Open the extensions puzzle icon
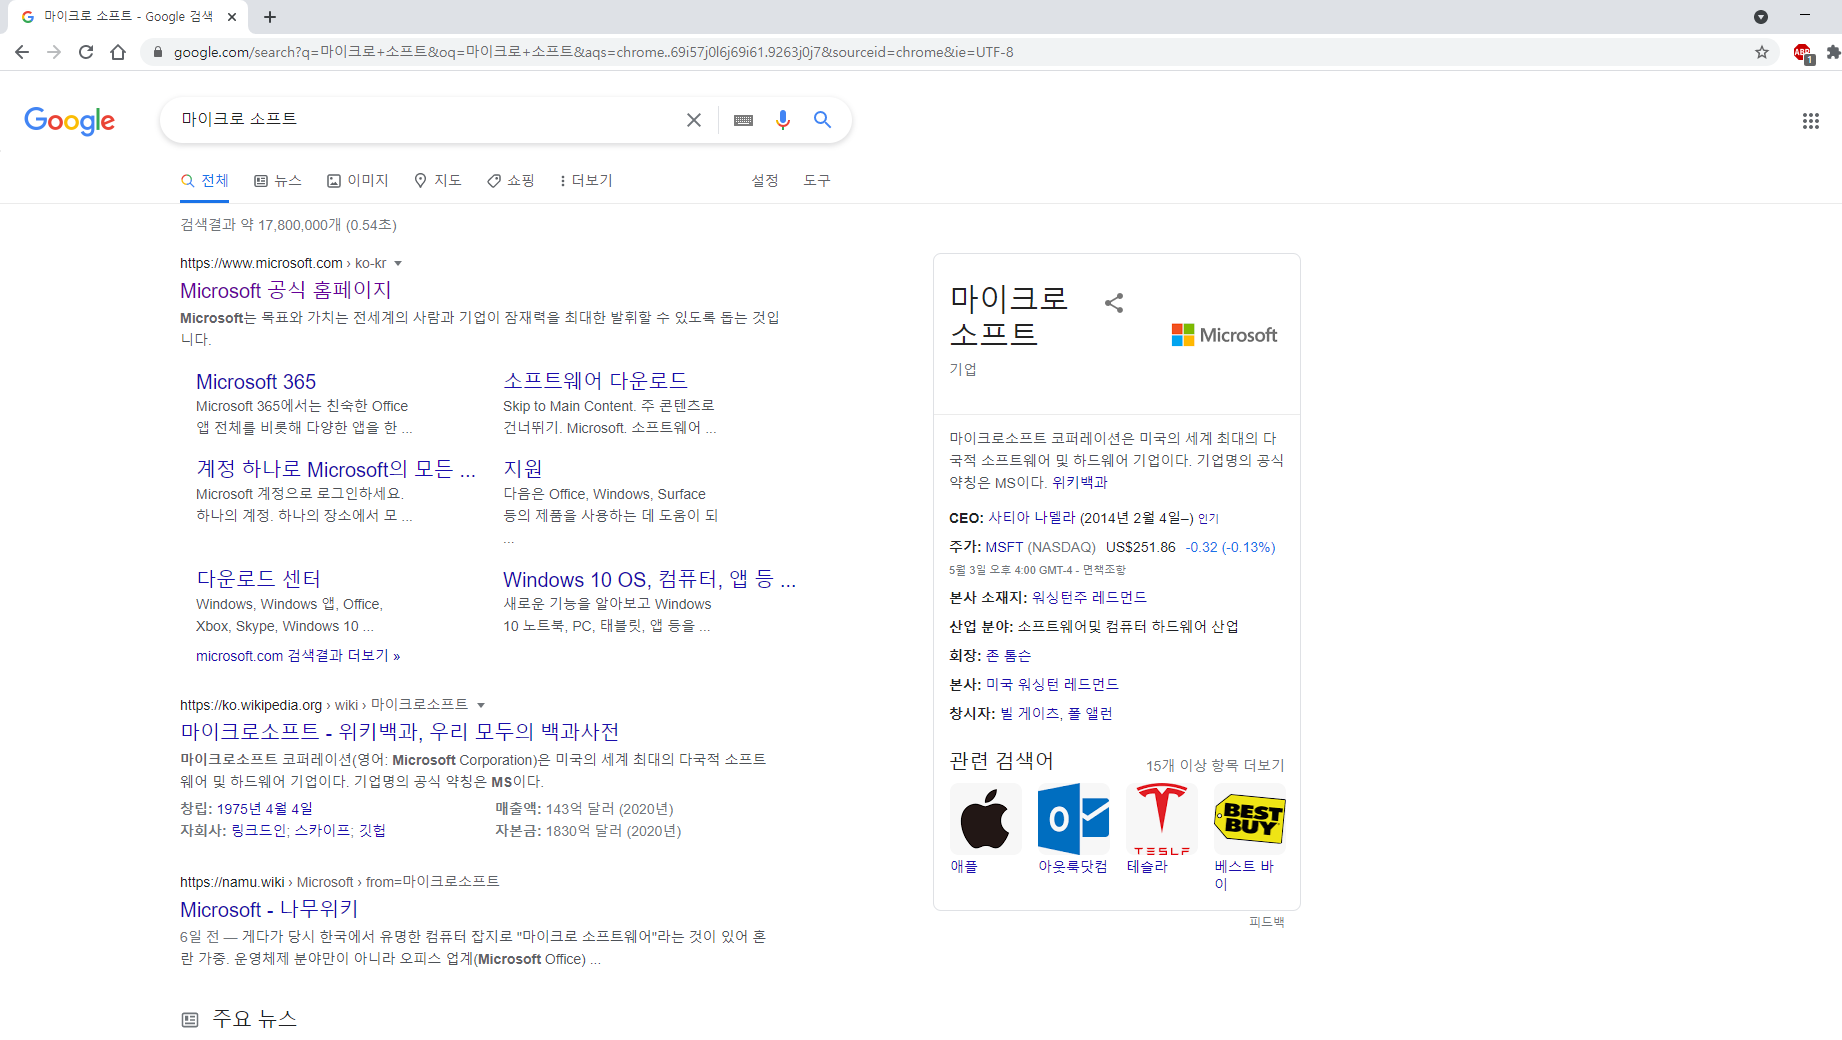Screen dimensions: 1842x1040 [1833, 52]
